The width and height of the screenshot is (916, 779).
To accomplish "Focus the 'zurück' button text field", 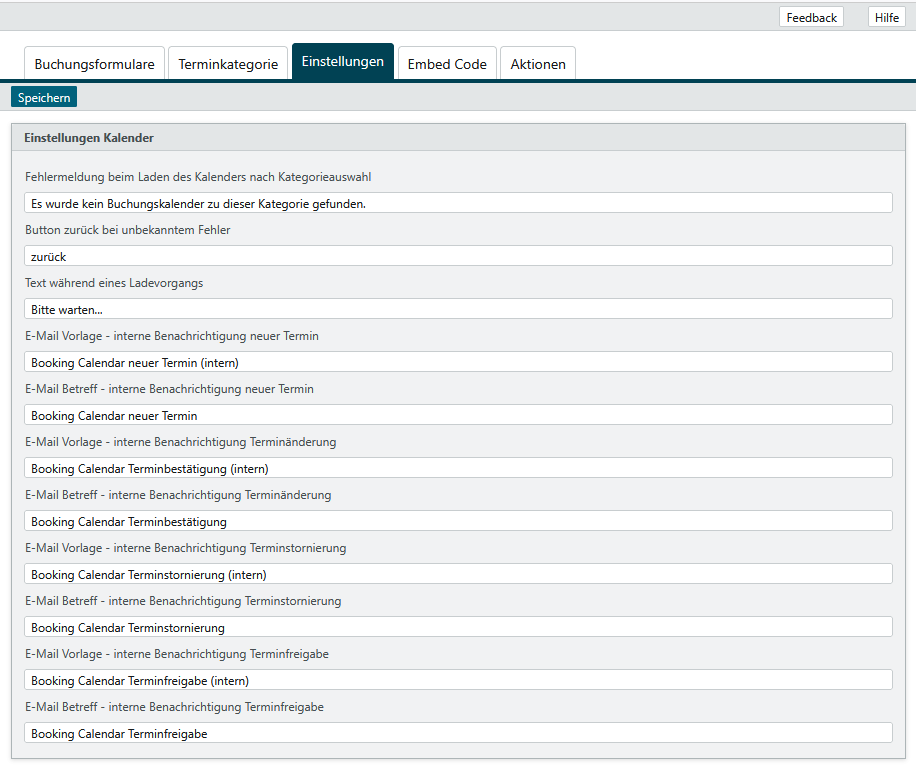I will [458, 256].
